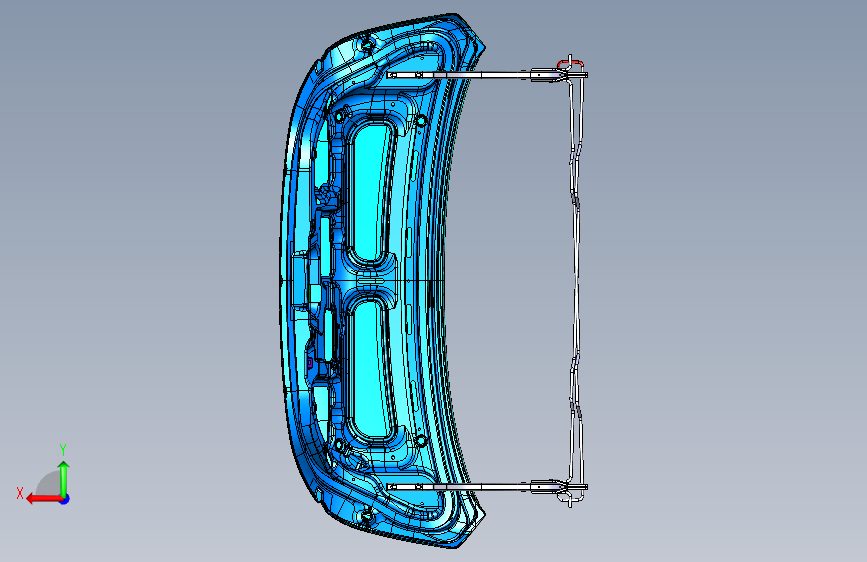Click the blue Z axis dot on triad
Image resolution: width=867 pixels, height=562 pixels.
coord(65,499)
